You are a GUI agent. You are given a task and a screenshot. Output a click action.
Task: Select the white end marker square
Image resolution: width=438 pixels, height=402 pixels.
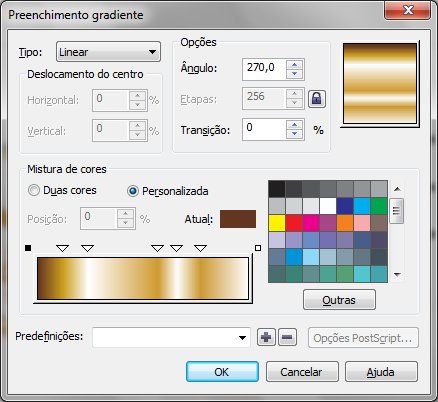point(258,248)
